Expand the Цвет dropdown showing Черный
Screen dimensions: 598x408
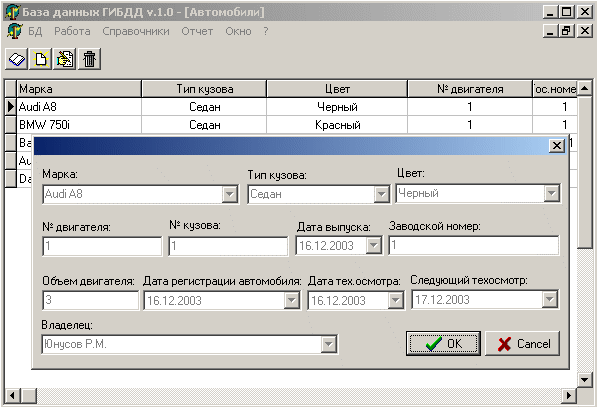[x=551, y=193]
